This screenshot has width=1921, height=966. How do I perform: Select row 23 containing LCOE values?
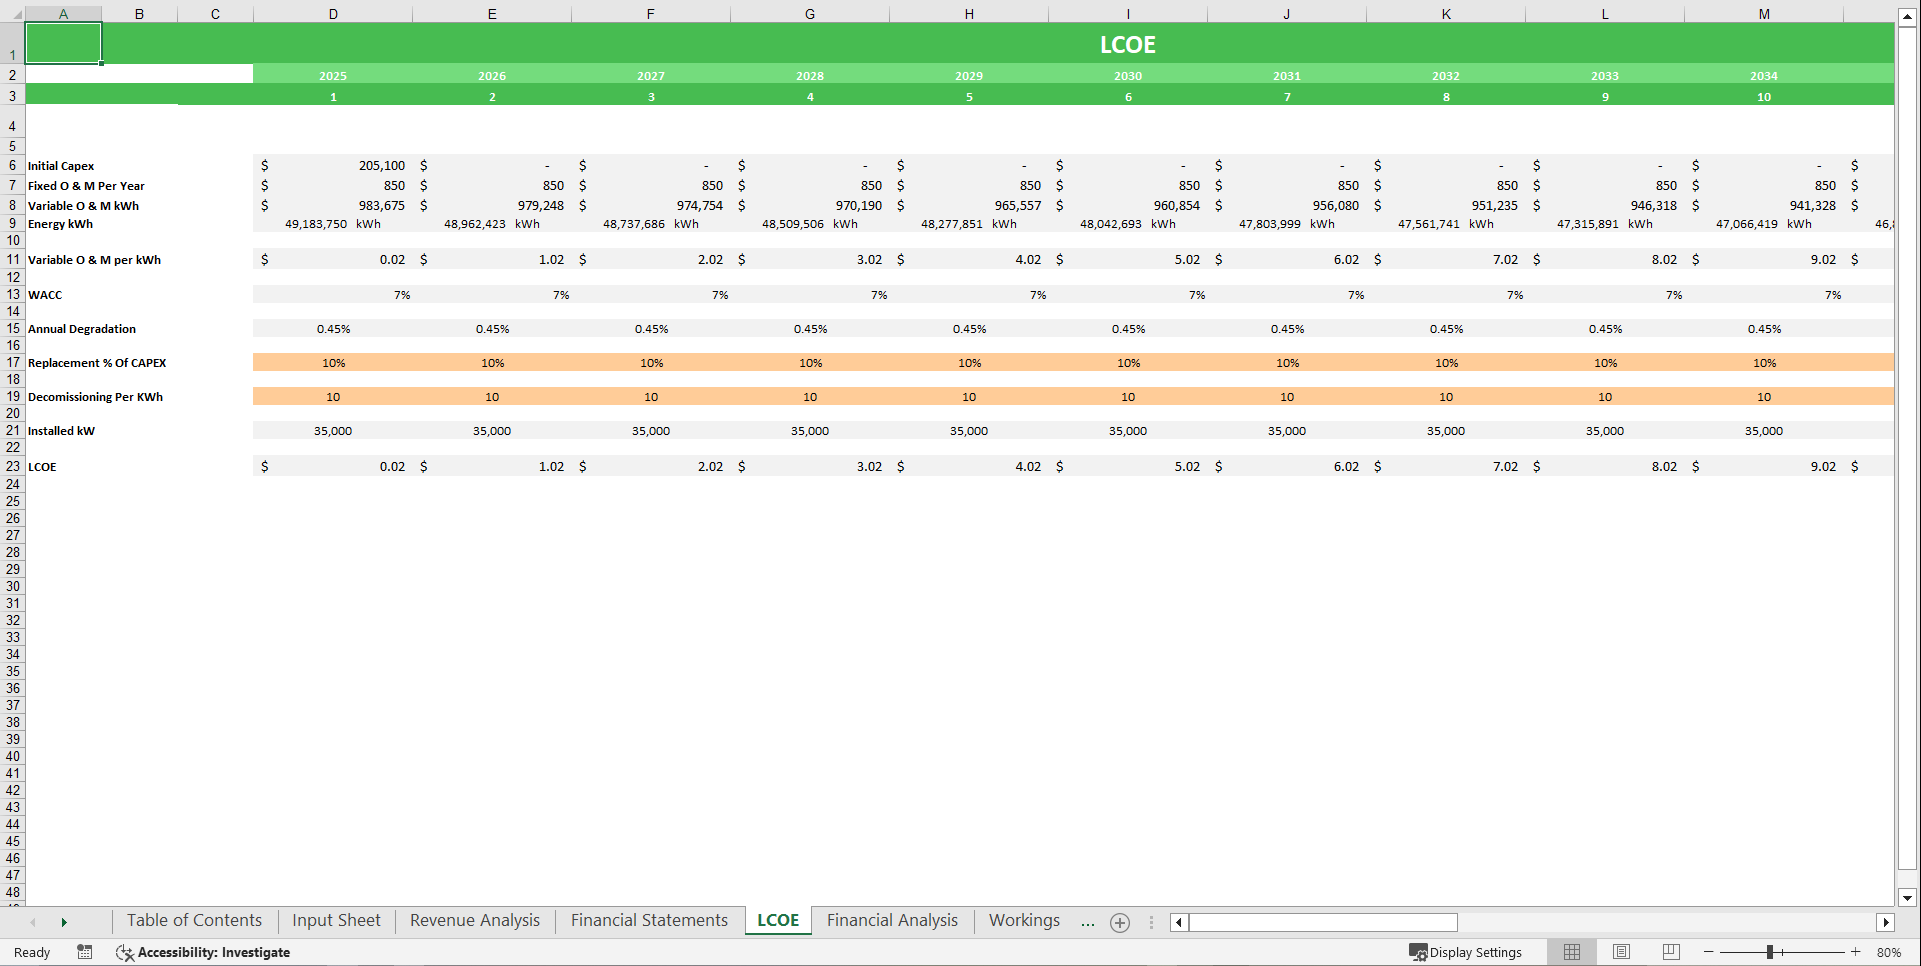(13, 466)
